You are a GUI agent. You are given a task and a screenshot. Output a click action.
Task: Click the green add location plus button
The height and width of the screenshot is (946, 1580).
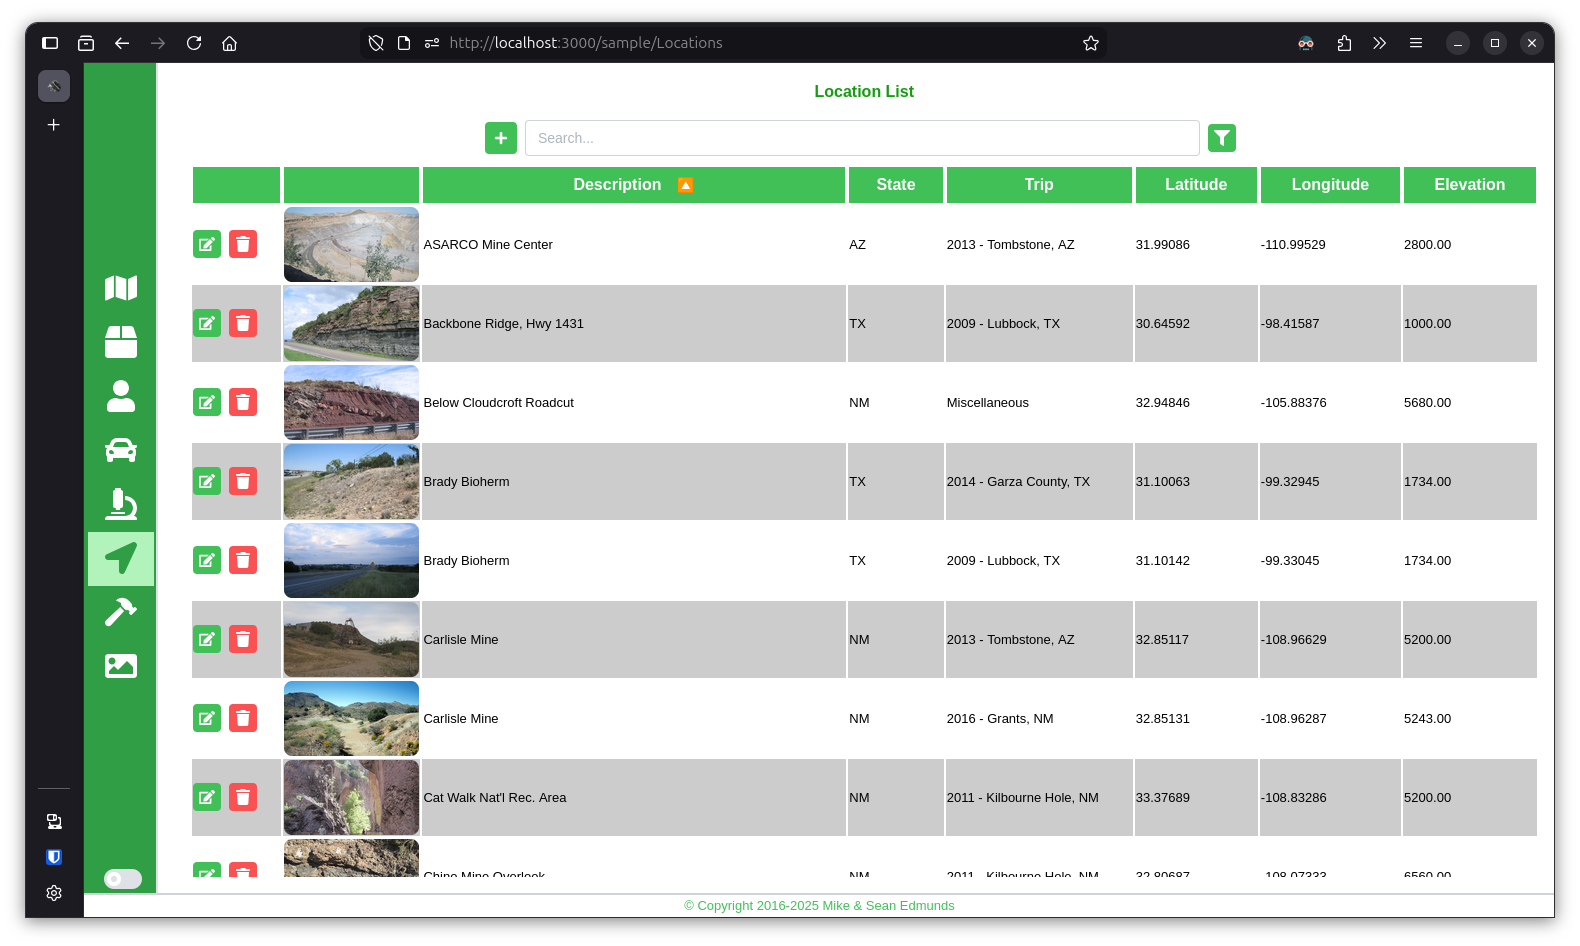tap(501, 138)
